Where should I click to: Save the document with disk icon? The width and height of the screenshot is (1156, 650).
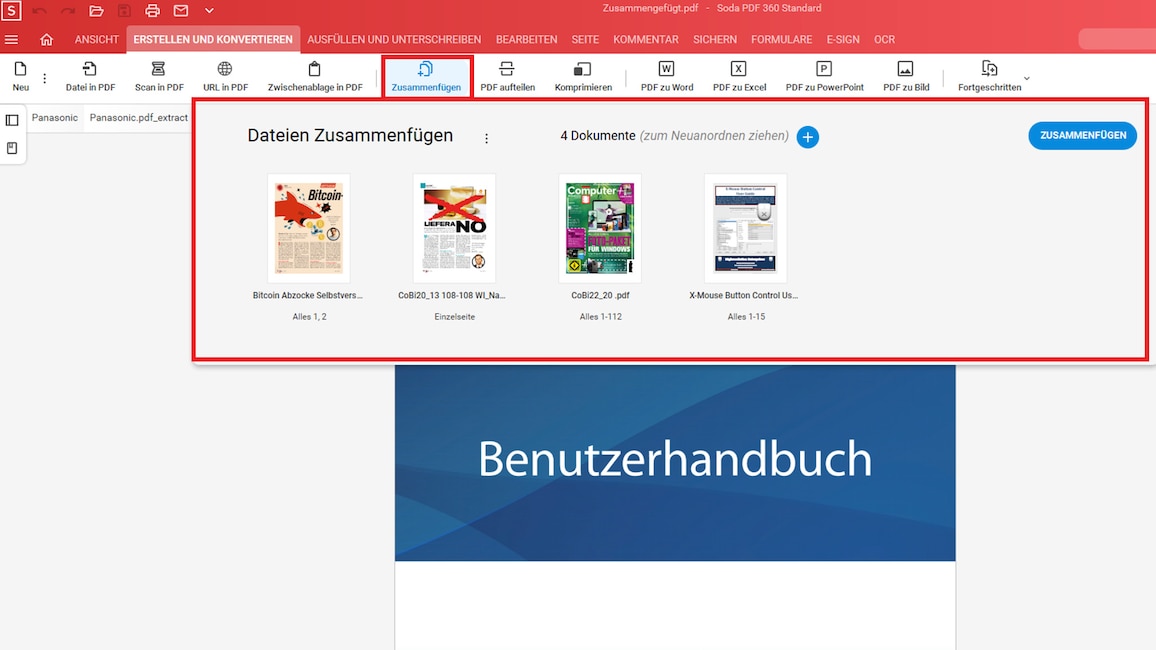124,11
